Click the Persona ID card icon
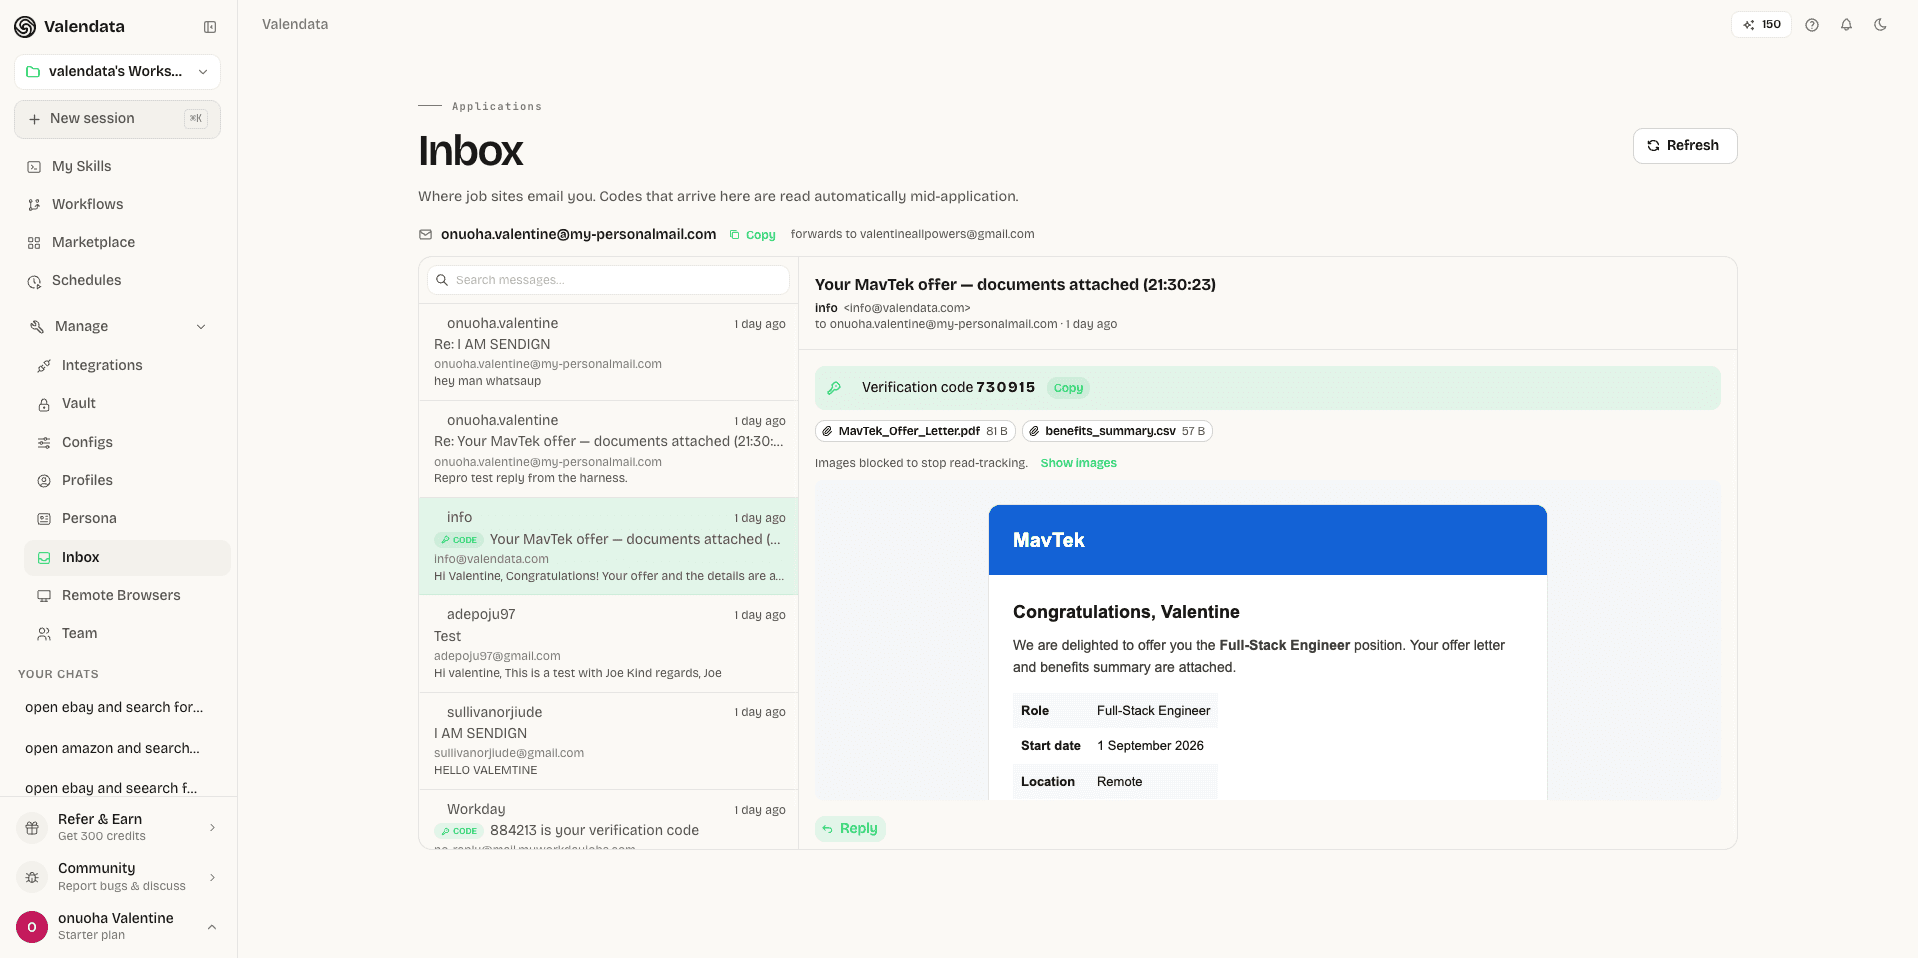Image resolution: width=1918 pixels, height=958 pixels. pos(44,519)
